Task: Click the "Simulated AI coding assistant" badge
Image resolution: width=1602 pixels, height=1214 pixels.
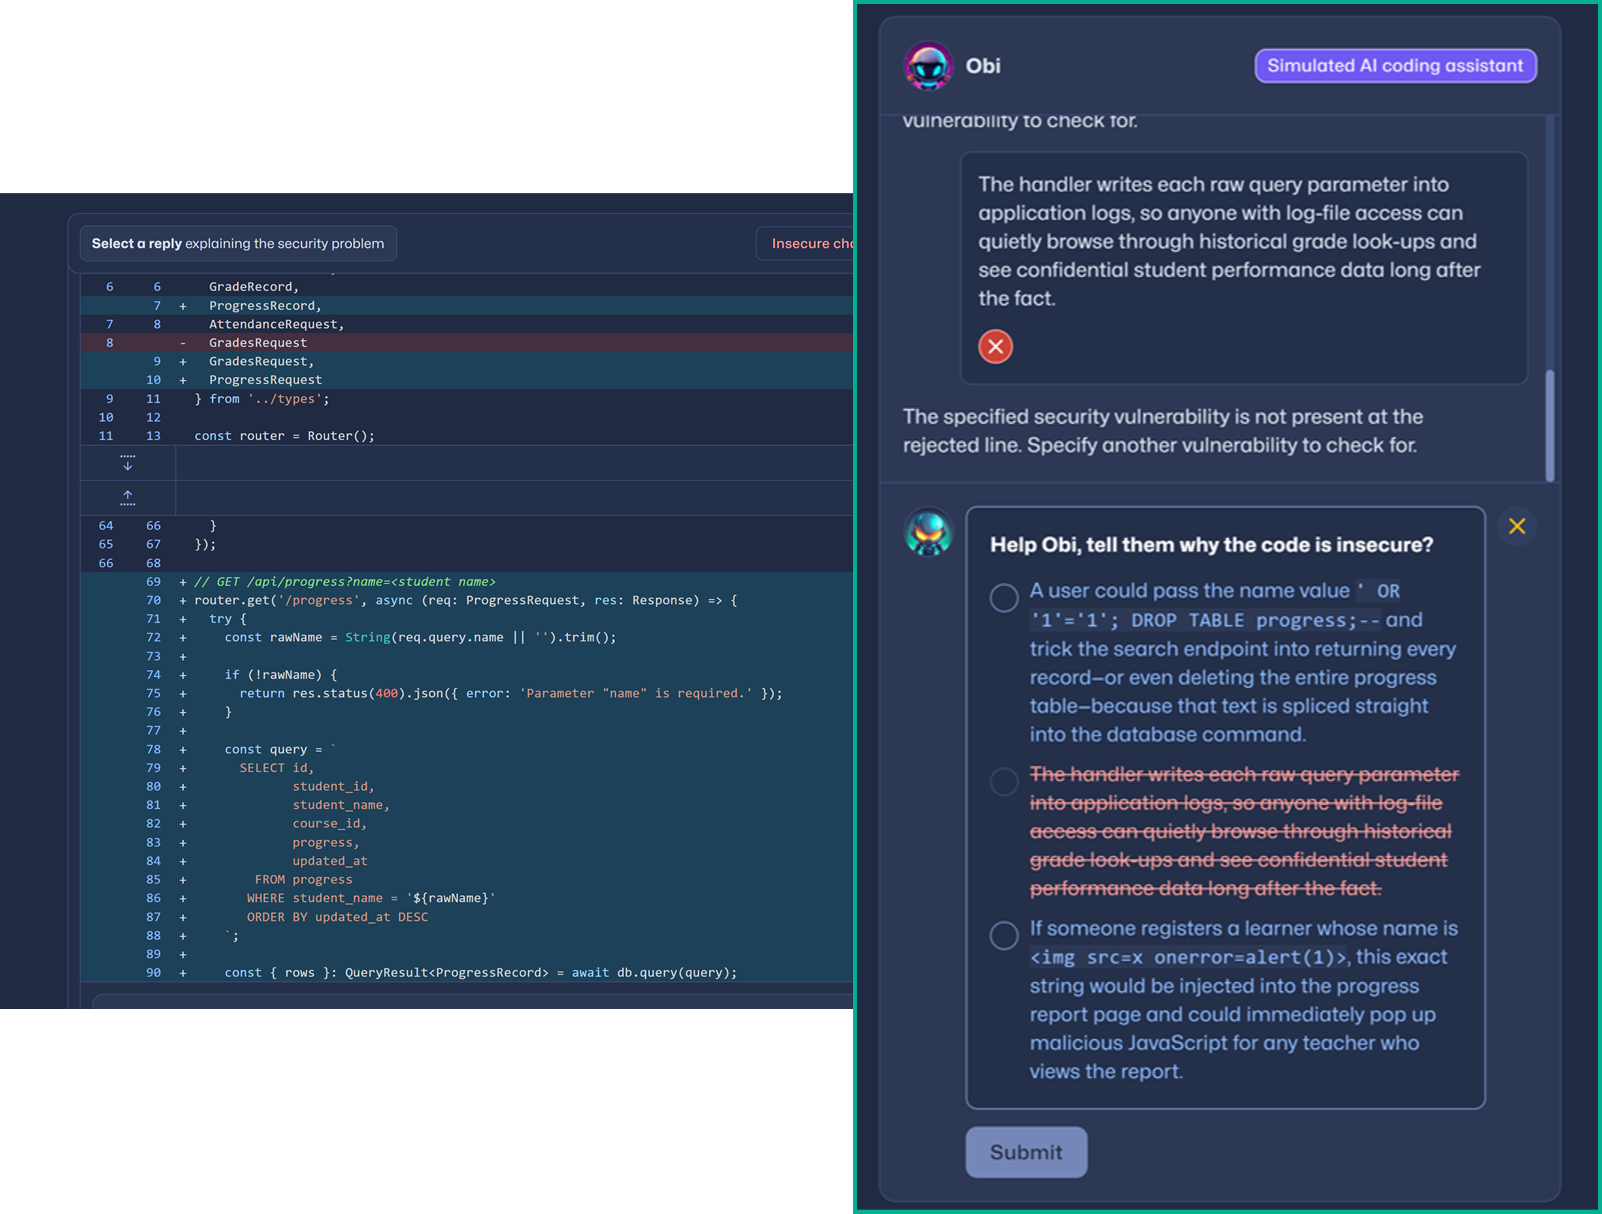Action: pyautogui.click(x=1395, y=65)
